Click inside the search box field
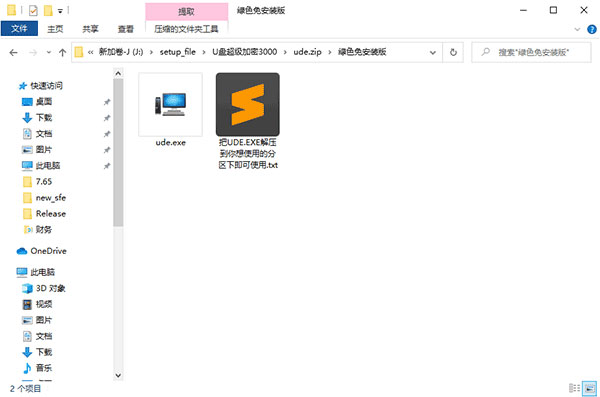This screenshot has width=600, height=397. pos(532,52)
